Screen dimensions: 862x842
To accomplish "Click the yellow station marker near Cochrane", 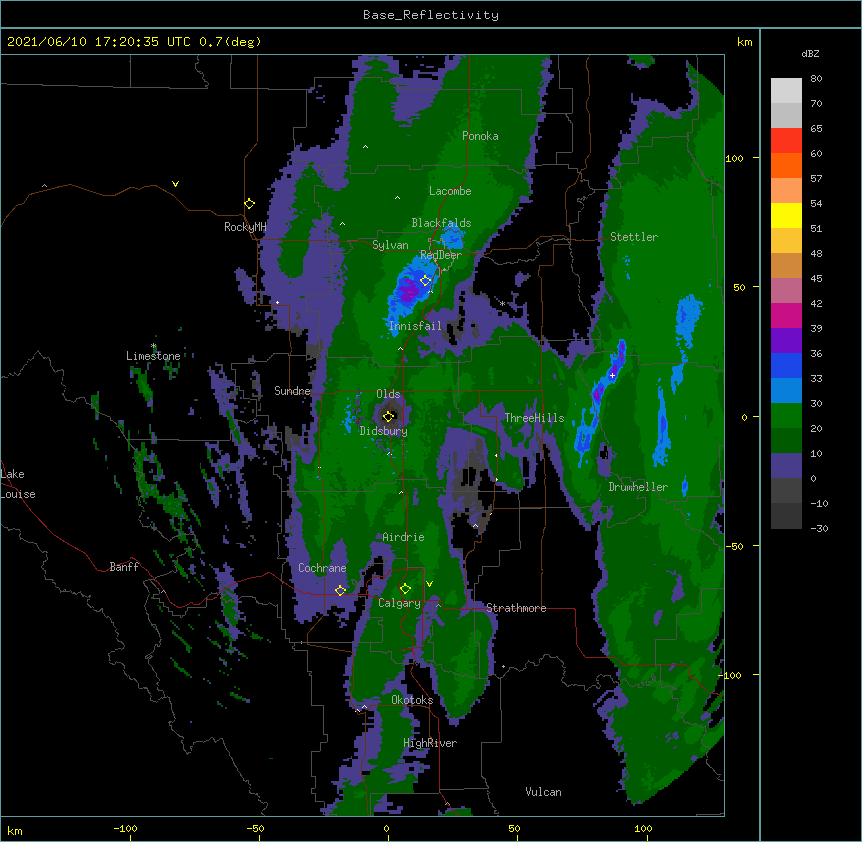I will point(340,590).
